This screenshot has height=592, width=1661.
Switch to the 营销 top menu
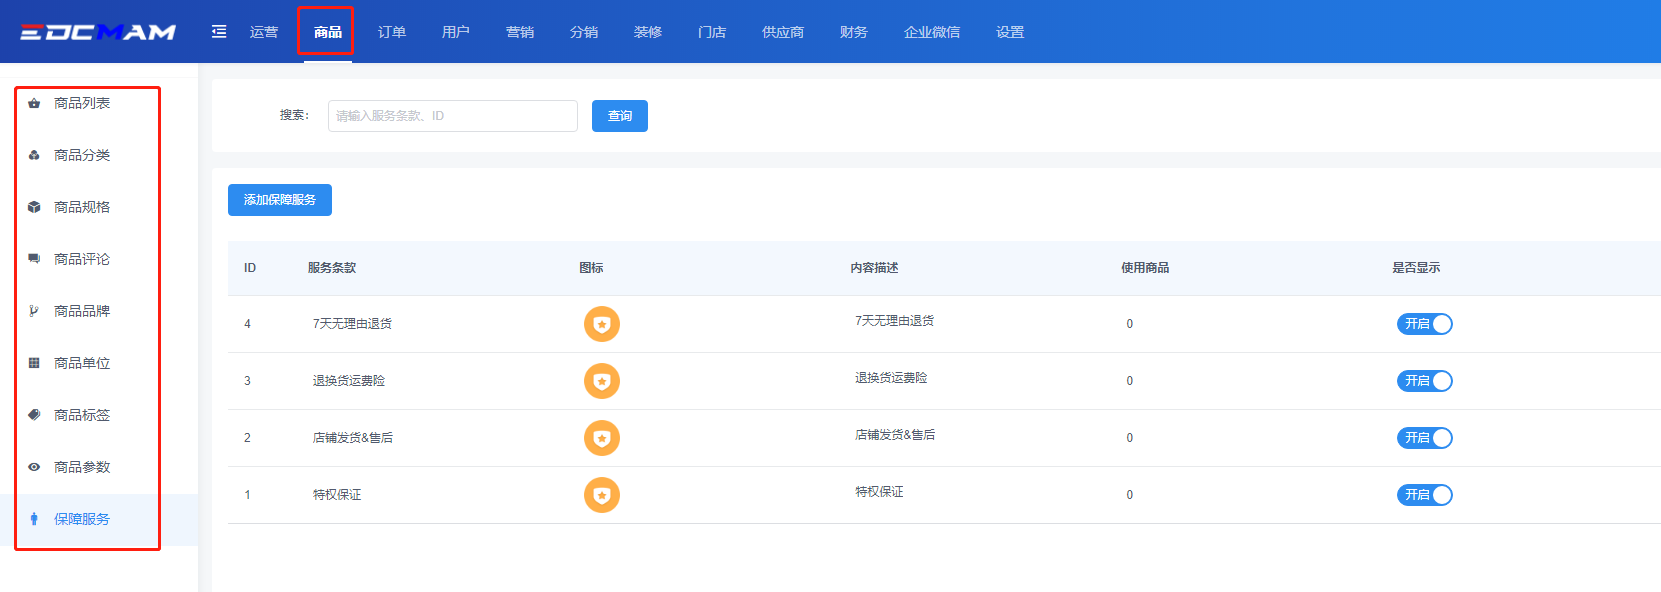pos(520,32)
